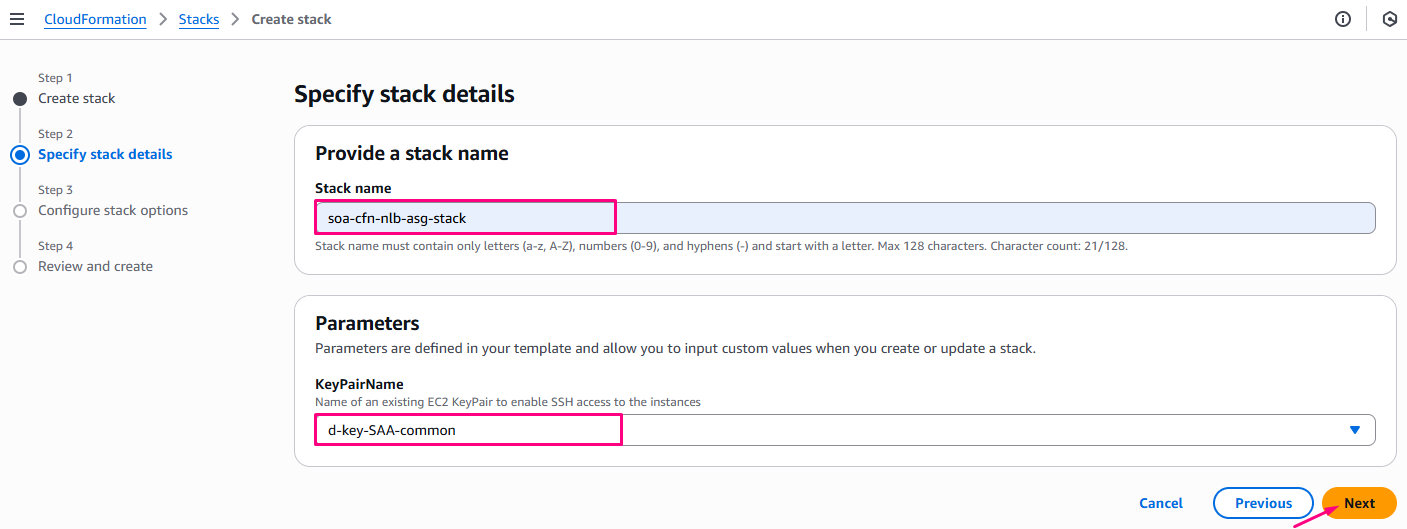Jump to the Create stack step label

76,98
